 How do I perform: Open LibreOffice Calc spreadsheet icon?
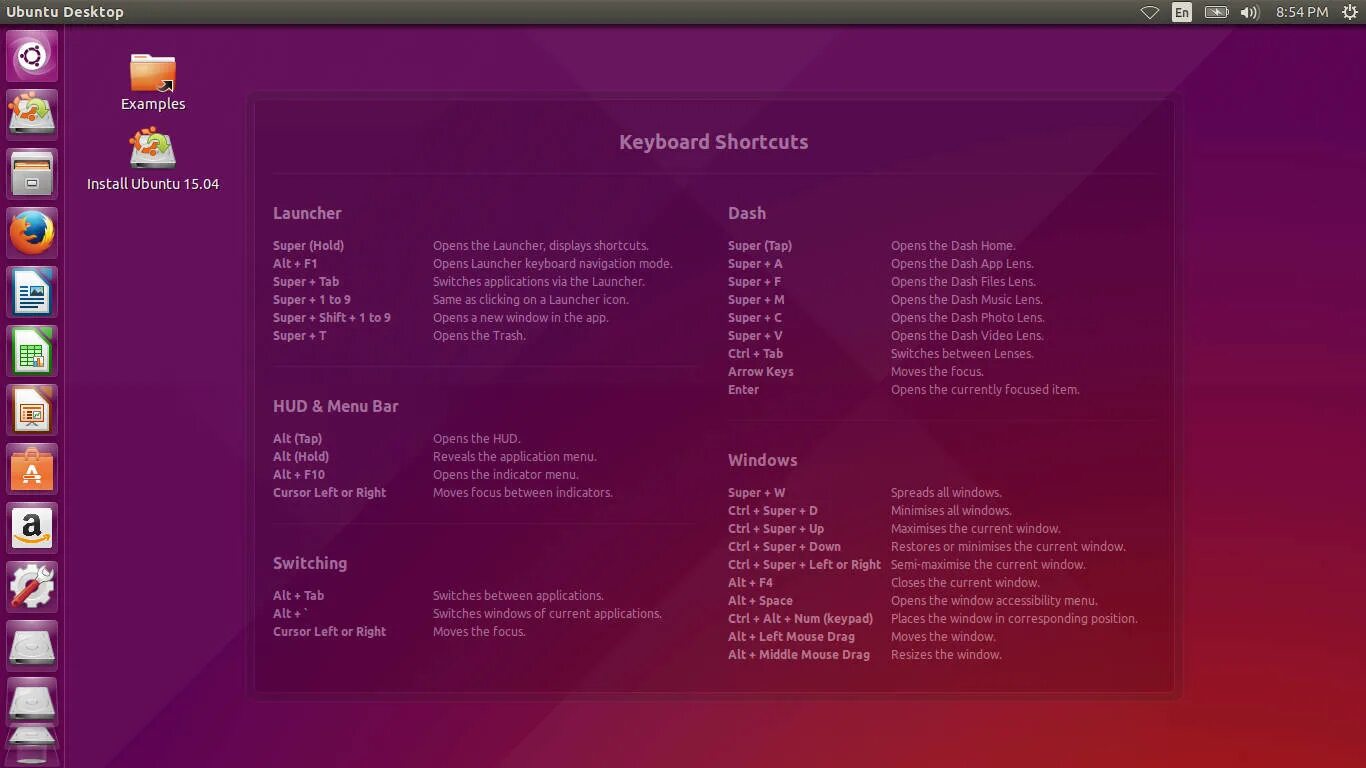(x=33, y=351)
